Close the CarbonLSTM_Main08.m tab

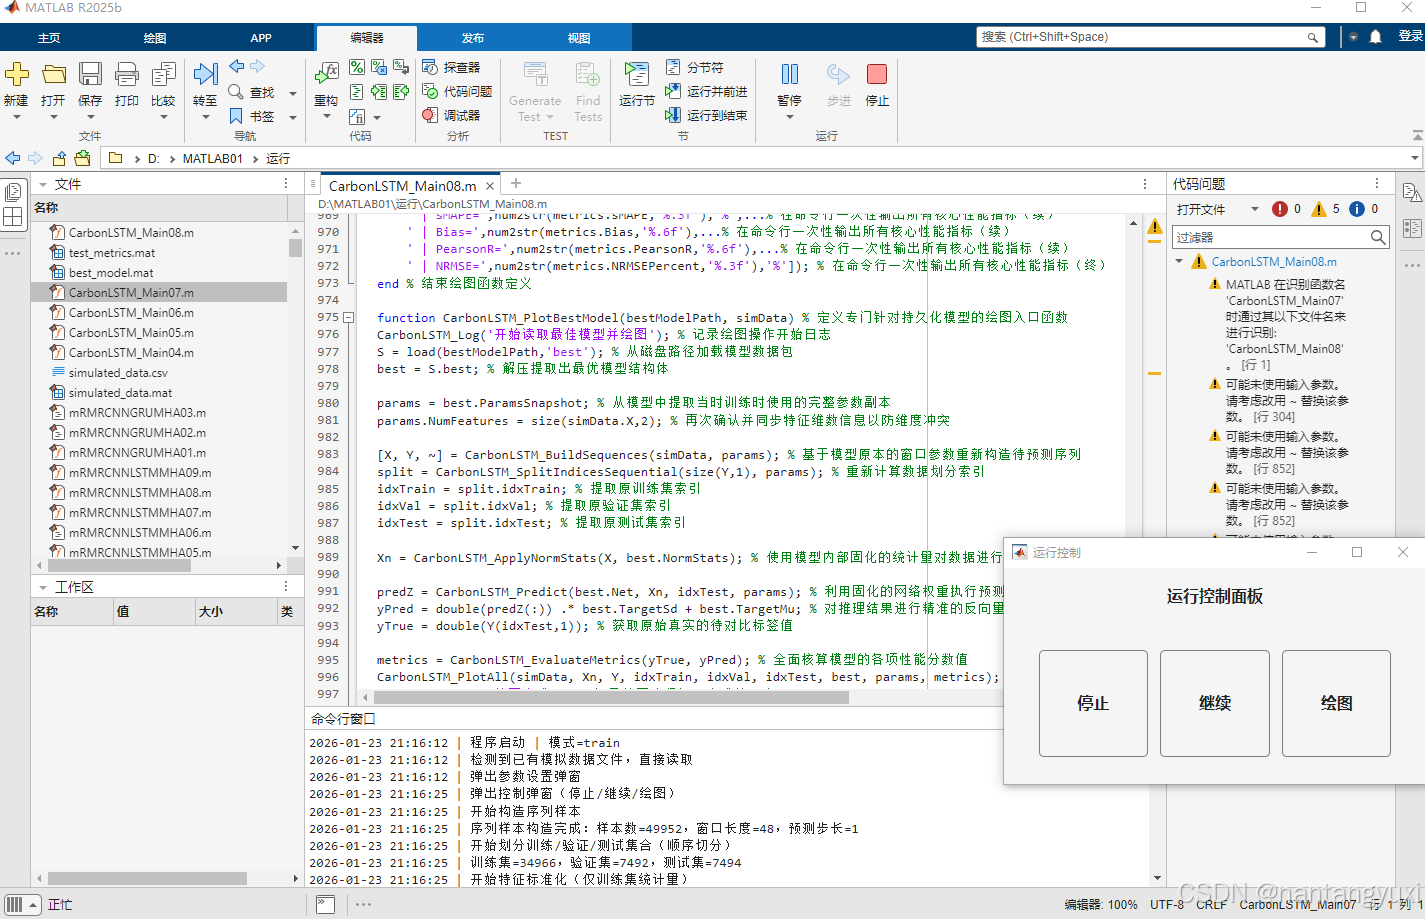(490, 186)
